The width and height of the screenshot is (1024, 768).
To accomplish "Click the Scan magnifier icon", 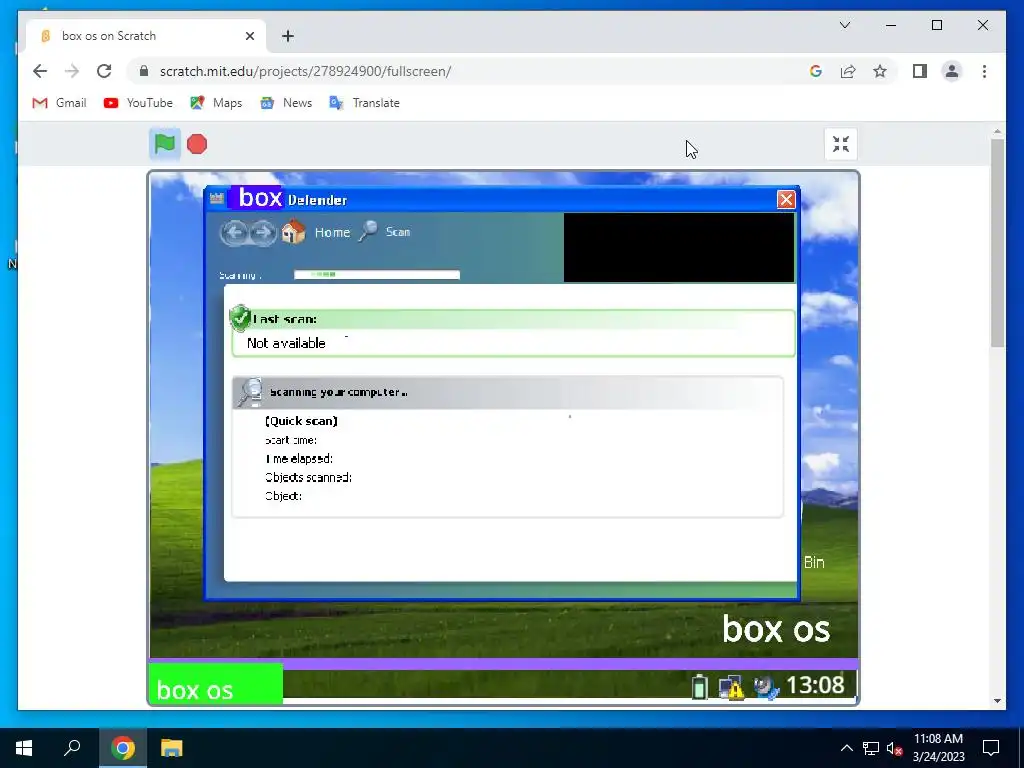I will pyautogui.click(x=368, y=231).
